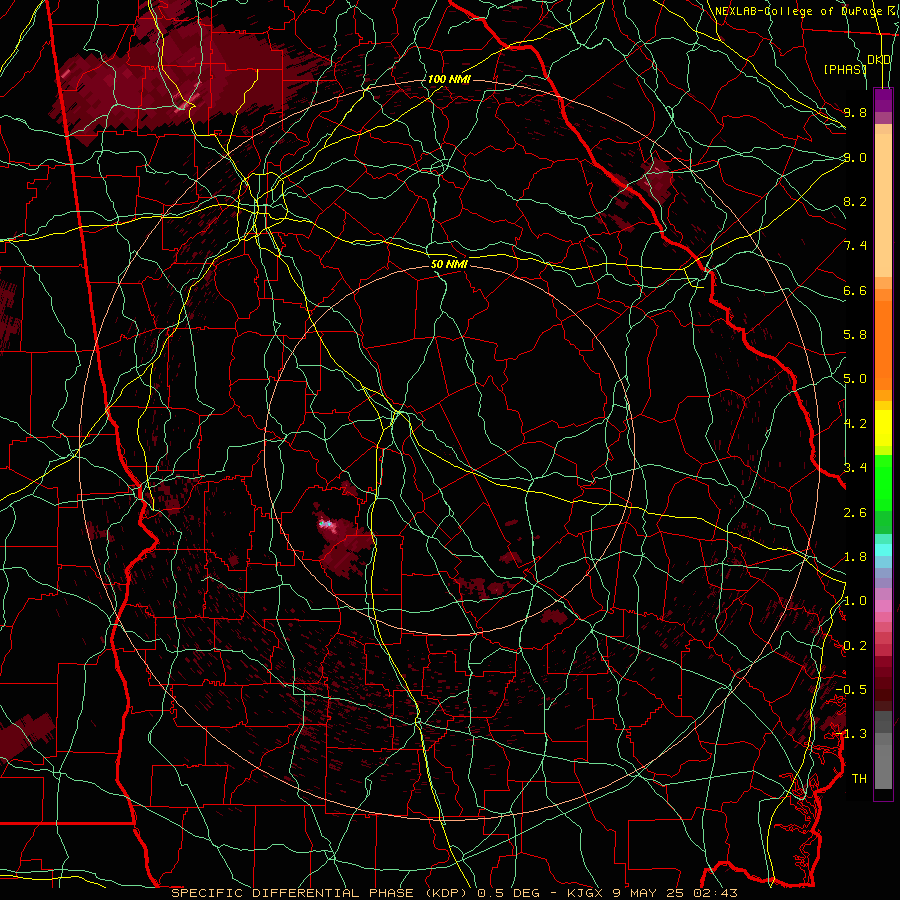Click the "9.8" color scale value

coord(855,112)
